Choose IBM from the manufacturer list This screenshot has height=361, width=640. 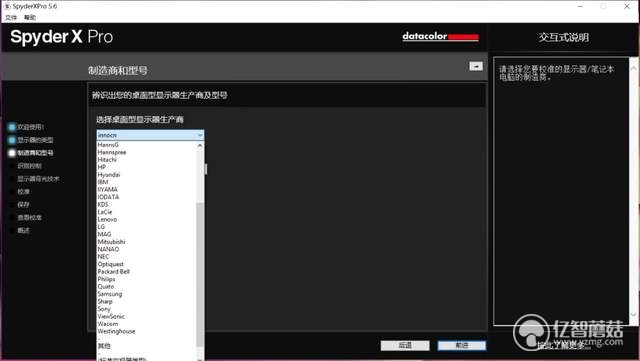coord(147,182)
